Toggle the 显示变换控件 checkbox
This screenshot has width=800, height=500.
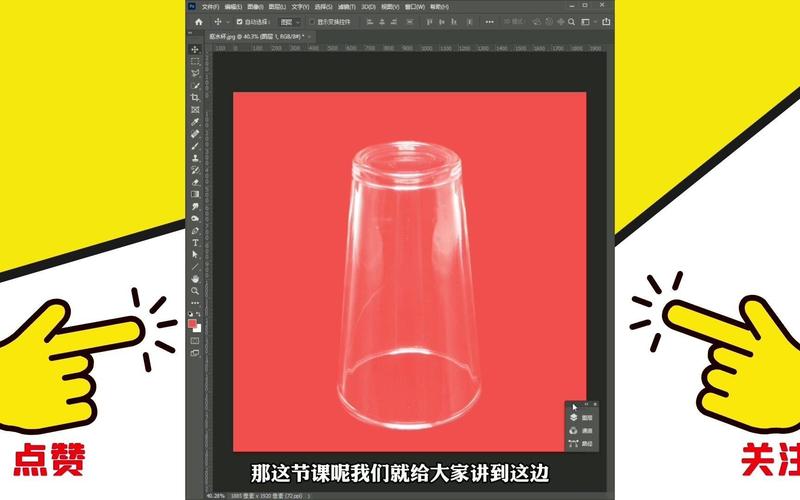(x=311, y=21)
